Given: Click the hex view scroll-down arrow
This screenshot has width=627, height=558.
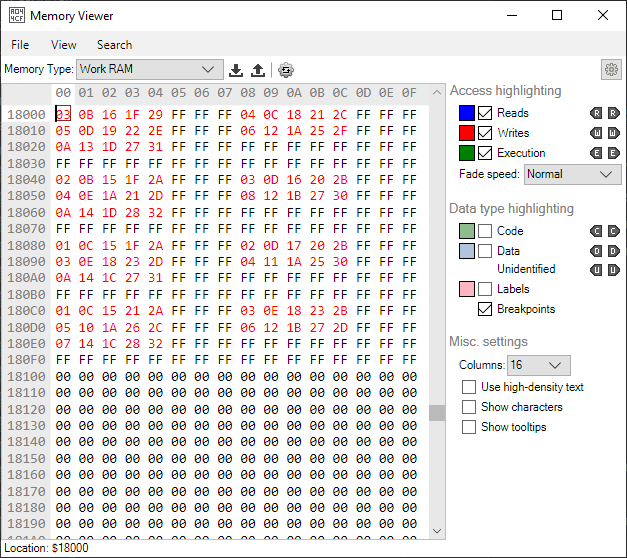Looking at the screenshot, I should 437,531.
